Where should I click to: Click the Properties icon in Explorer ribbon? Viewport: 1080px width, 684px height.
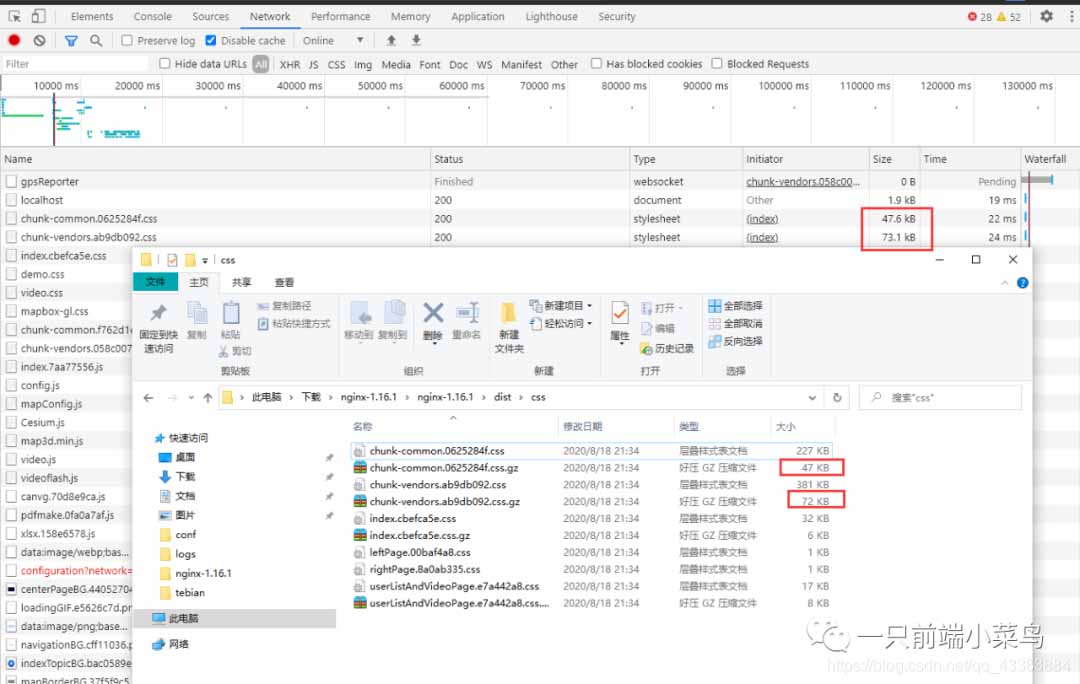click(620, 313)
